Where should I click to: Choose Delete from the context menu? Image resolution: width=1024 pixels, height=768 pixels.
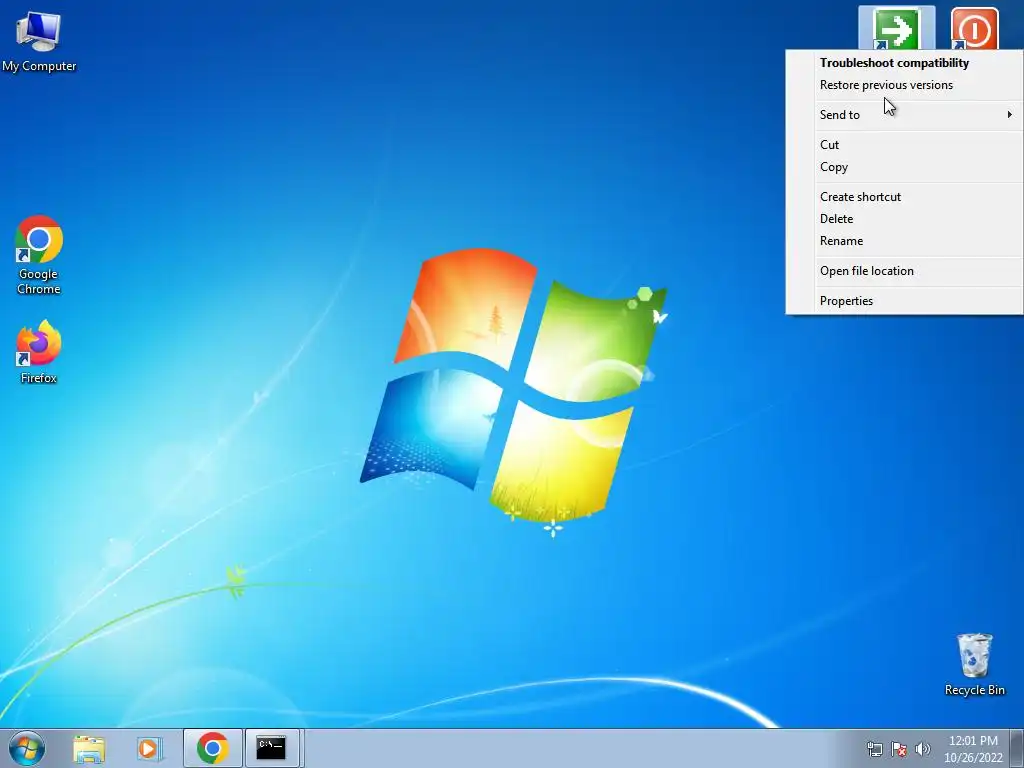tap(904, 219)
